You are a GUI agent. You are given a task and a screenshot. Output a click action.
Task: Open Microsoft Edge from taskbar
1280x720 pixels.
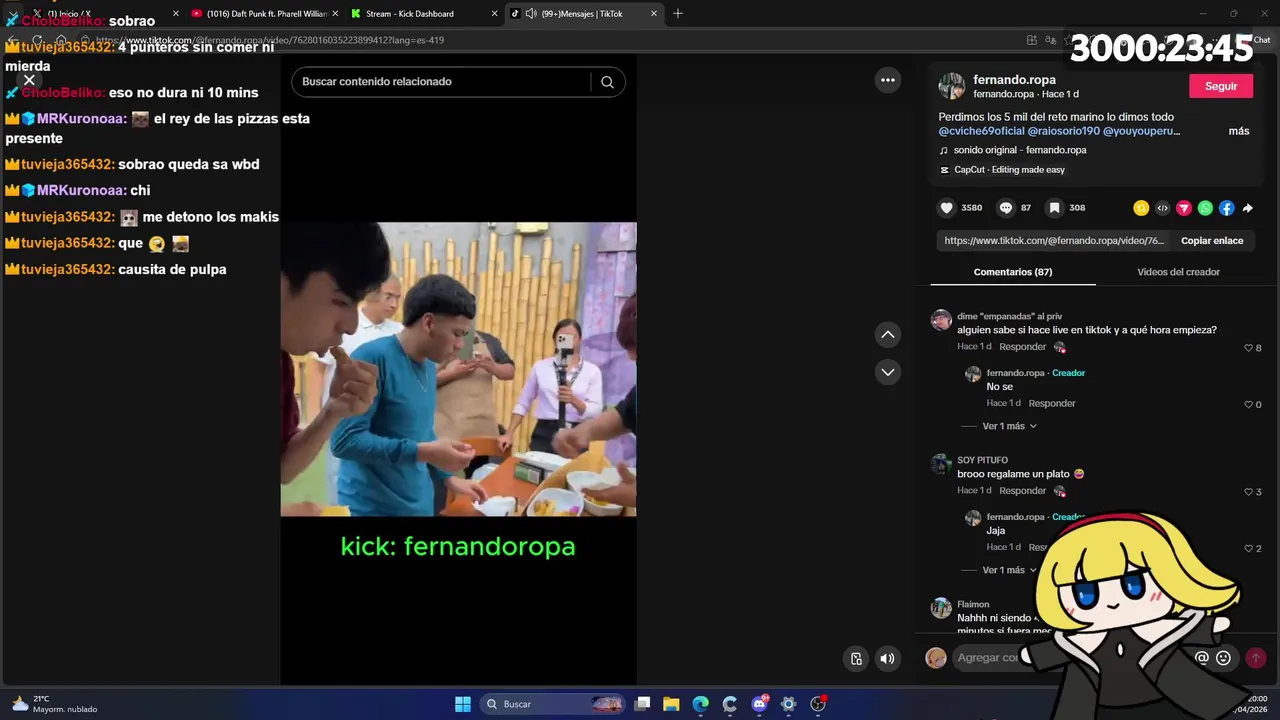point(700,704)
